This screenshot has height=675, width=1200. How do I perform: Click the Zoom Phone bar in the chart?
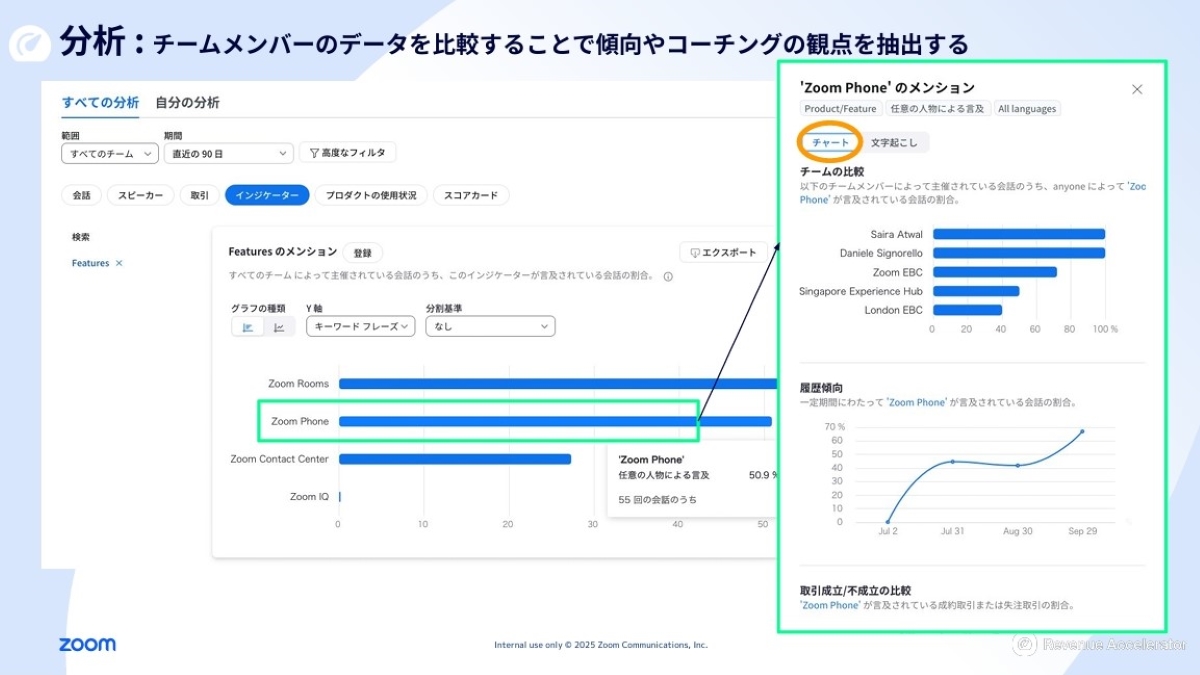pyautogui.click(x=555, y=421)
